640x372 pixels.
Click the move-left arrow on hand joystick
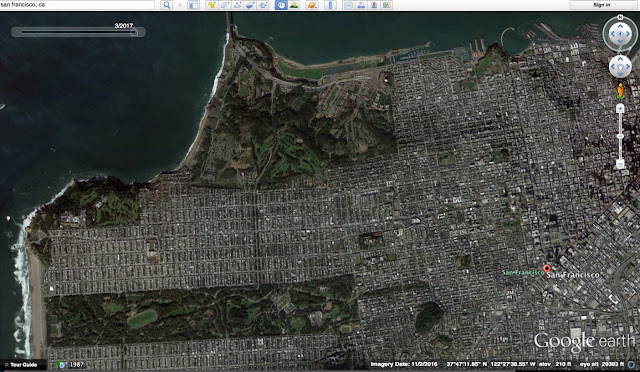pos(613,67)
